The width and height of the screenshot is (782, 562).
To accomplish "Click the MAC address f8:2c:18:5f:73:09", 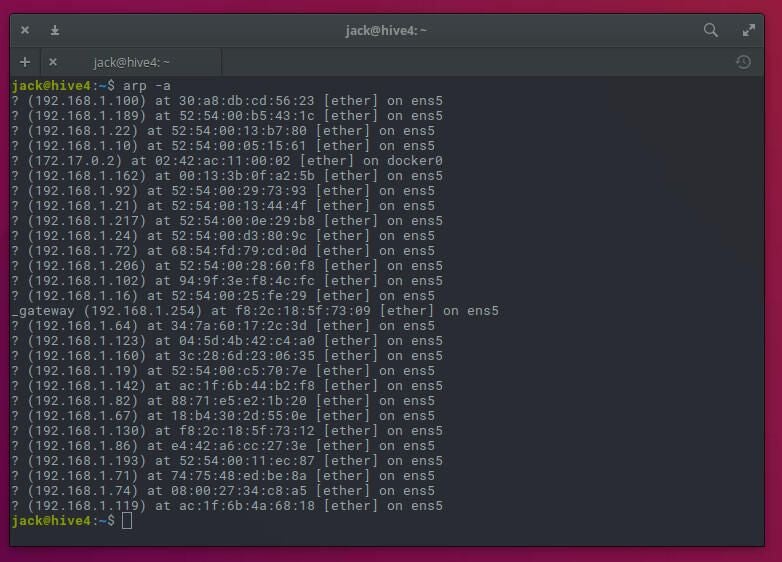I will click(303, 311).
